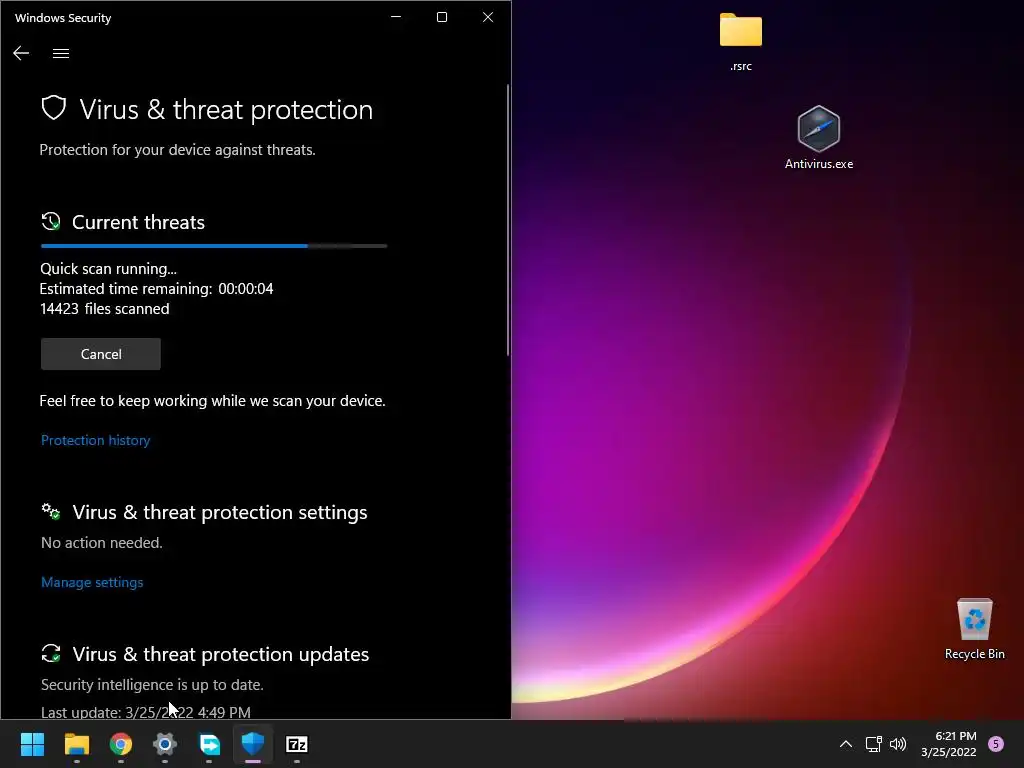Click the 'Quick scan running...' status text
Screen dimensions: 1024x768
coord(108,268)
